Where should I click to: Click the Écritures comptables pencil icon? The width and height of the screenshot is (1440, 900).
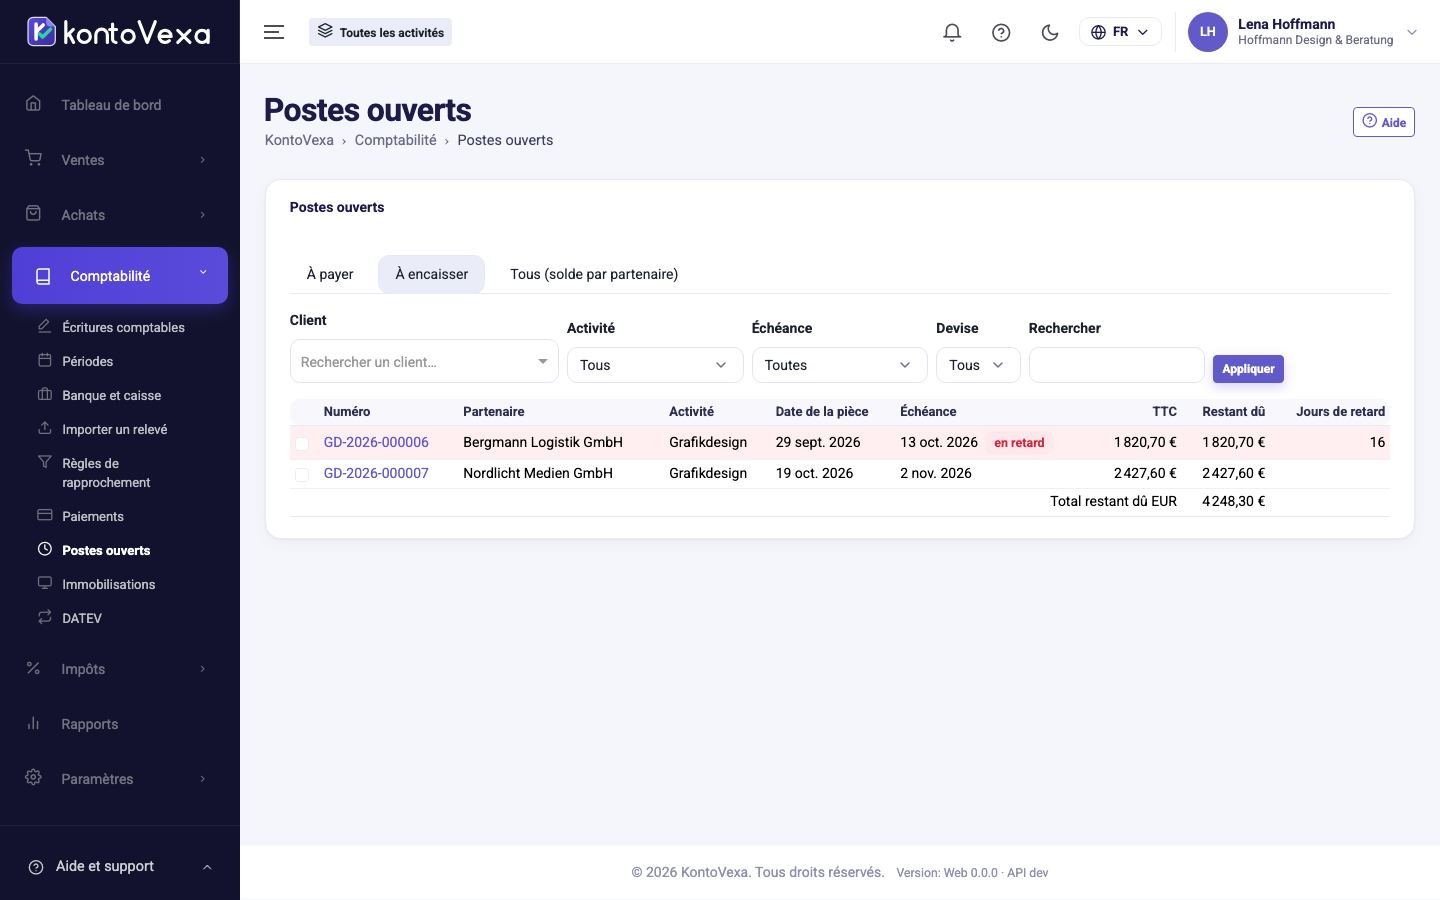[x=44, y=326]
